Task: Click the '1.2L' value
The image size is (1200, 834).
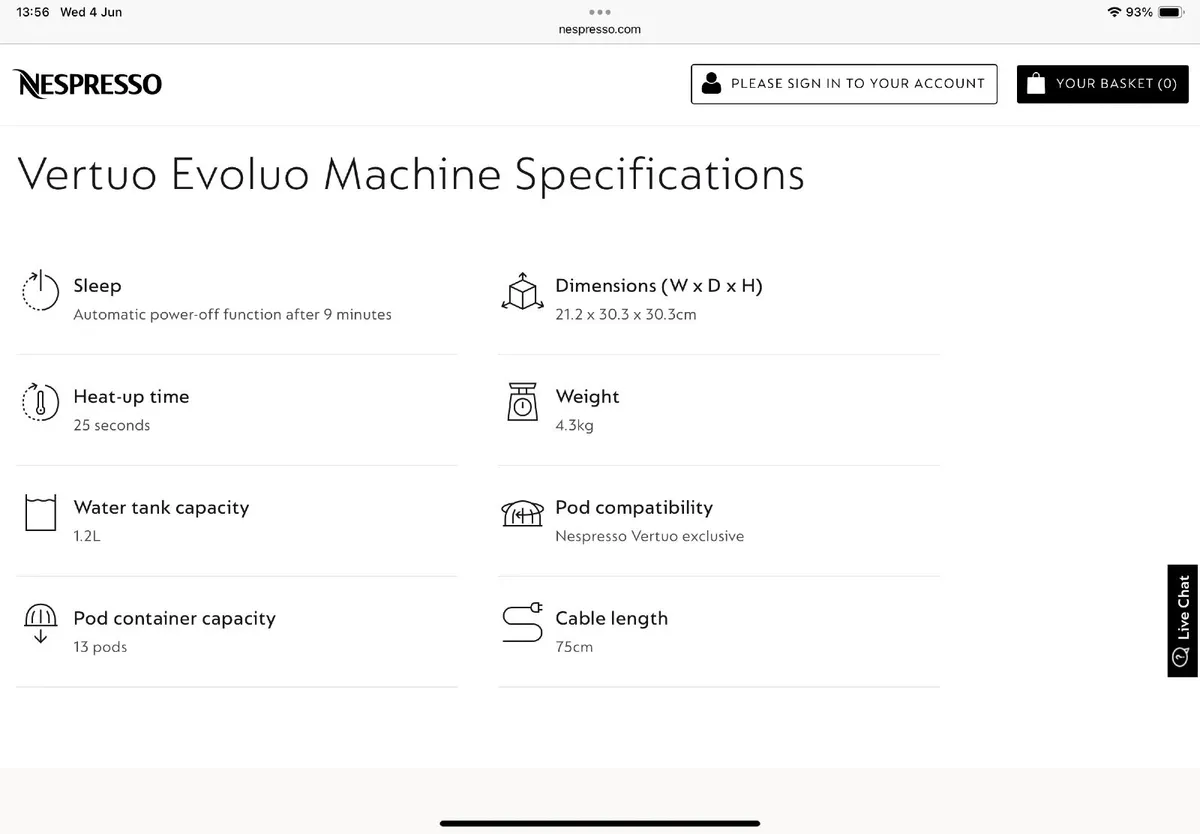Action: [87, 536]
